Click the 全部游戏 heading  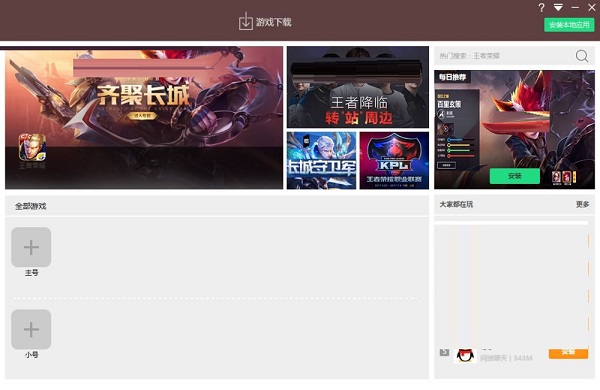click(31, 206)
